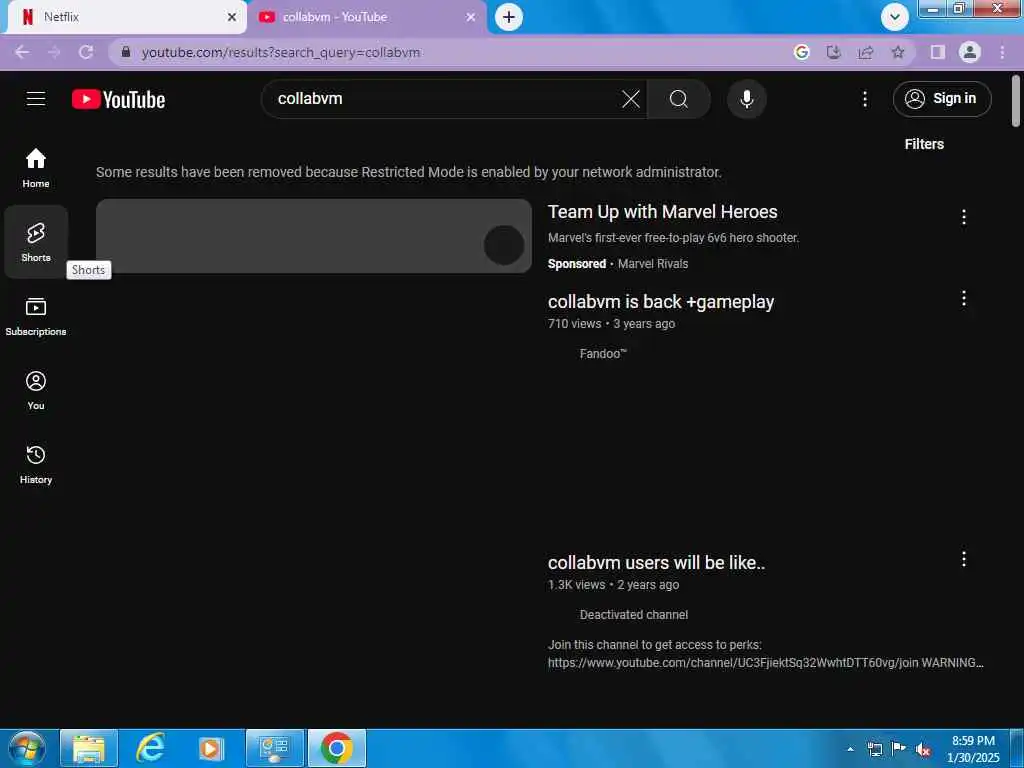Click the Chrome taskbar icon
Viewport: 1024px width, 768px height.
(x=337, y=748)
